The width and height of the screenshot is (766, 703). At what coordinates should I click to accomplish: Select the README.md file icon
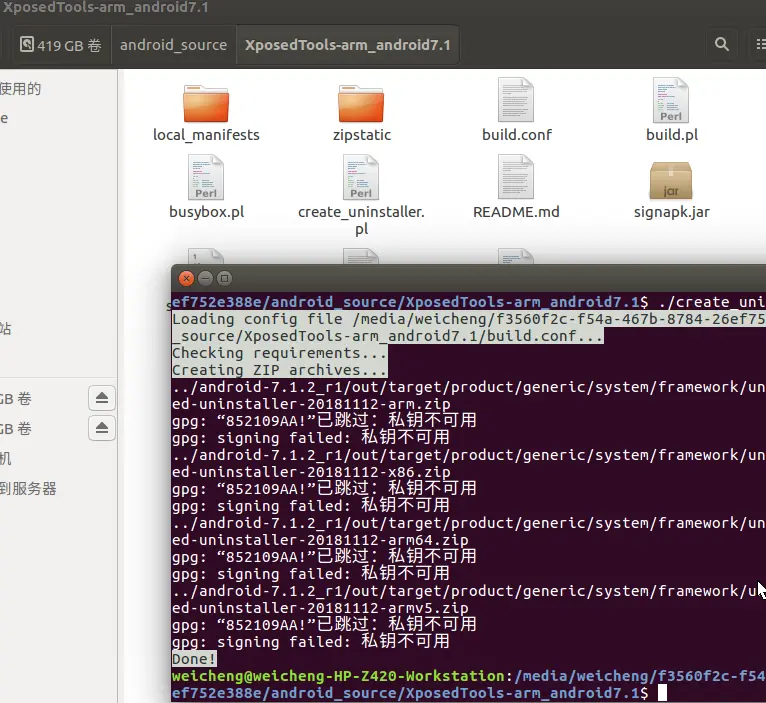(516, 177)
